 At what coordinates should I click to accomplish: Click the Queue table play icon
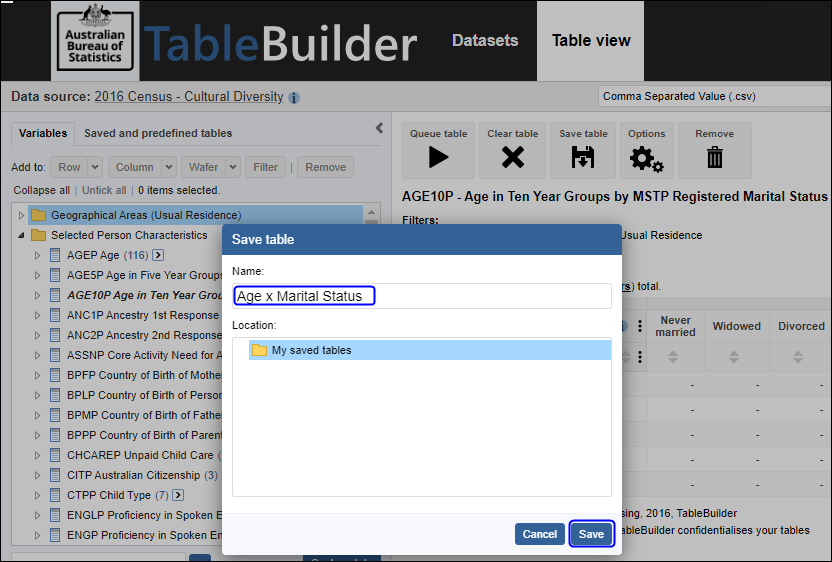click(x=438, y=157)
